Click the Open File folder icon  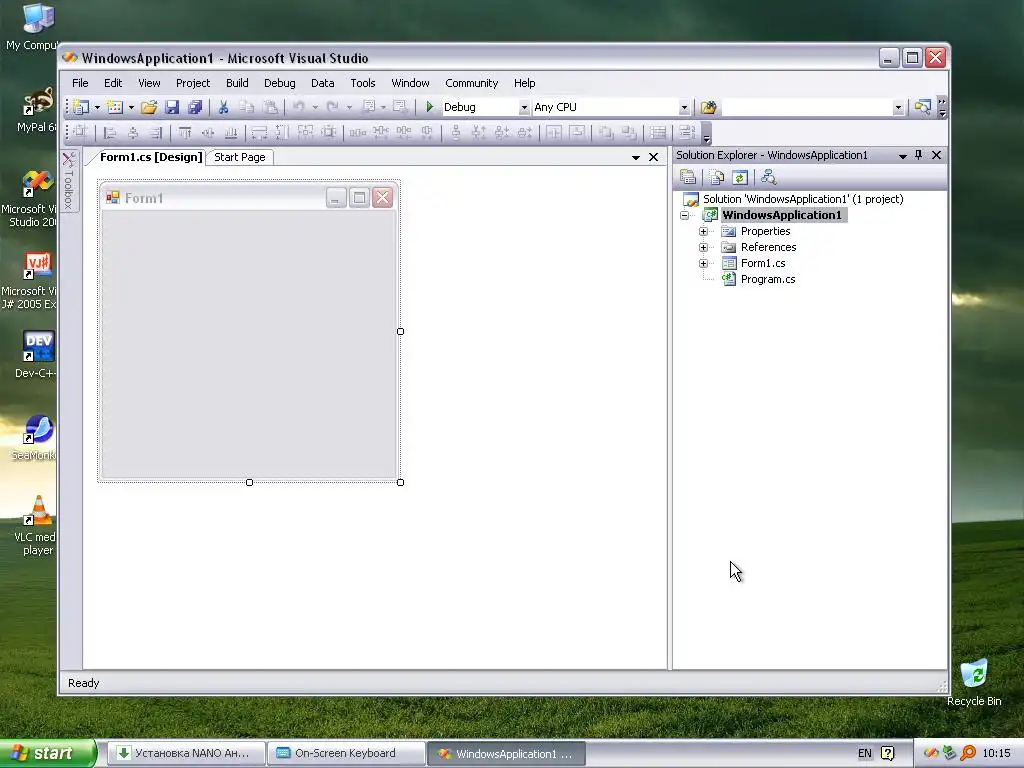click(x=149, y=107)
